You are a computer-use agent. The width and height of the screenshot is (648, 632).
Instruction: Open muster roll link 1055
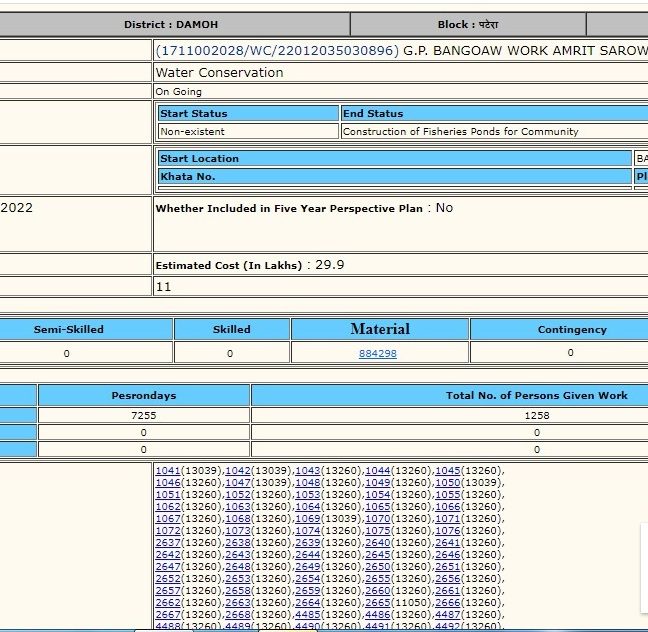coord(448,494)
